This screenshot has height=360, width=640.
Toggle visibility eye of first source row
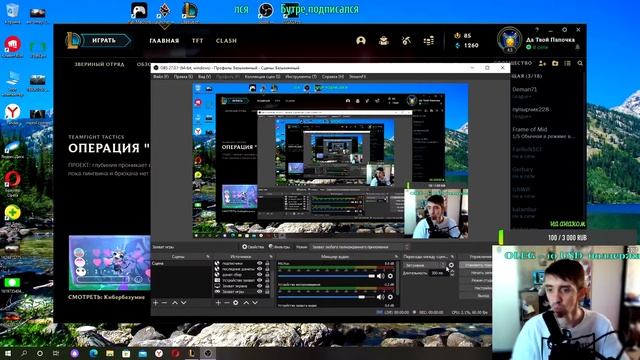260,263
